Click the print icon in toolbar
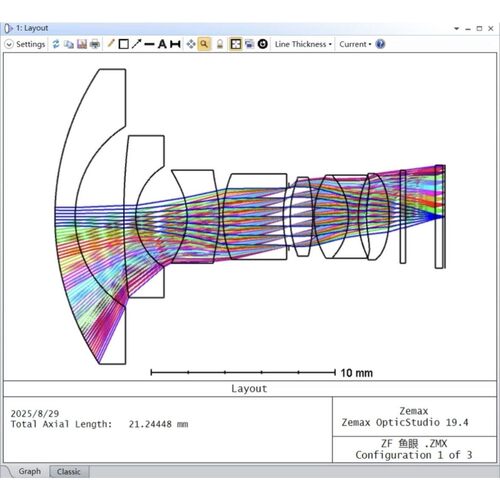500x500 pixels. click(95, 44)
